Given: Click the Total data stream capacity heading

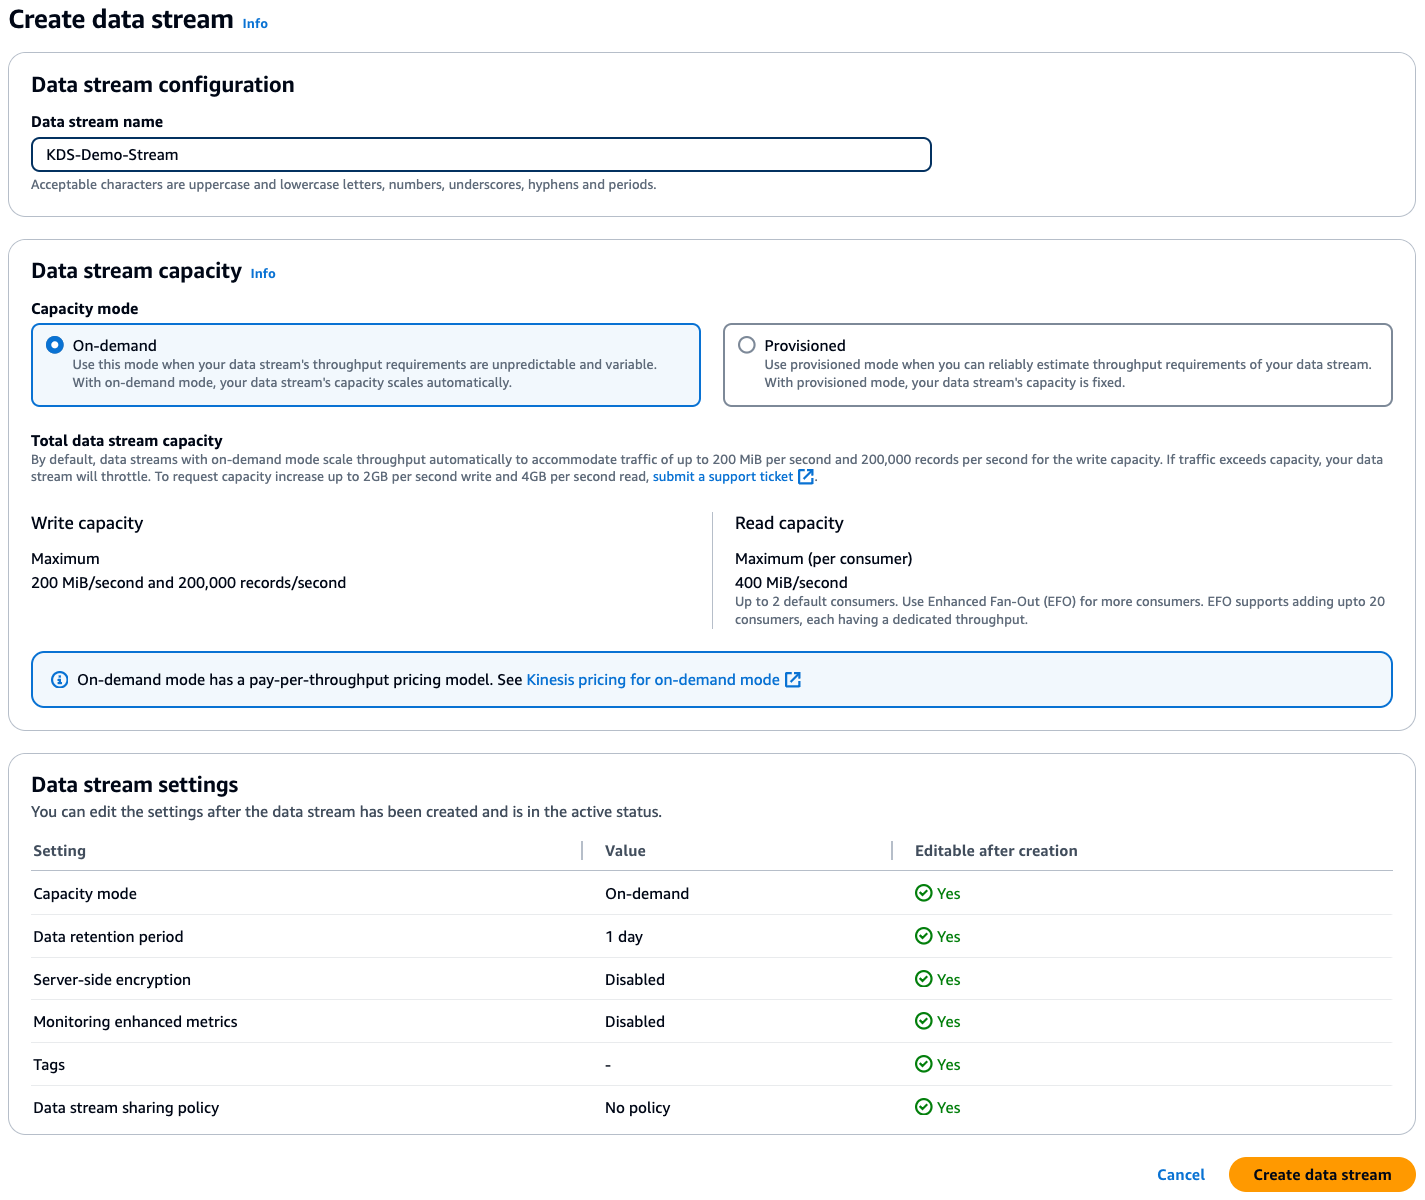Looking at the screenshot, I should coord(127,441).
